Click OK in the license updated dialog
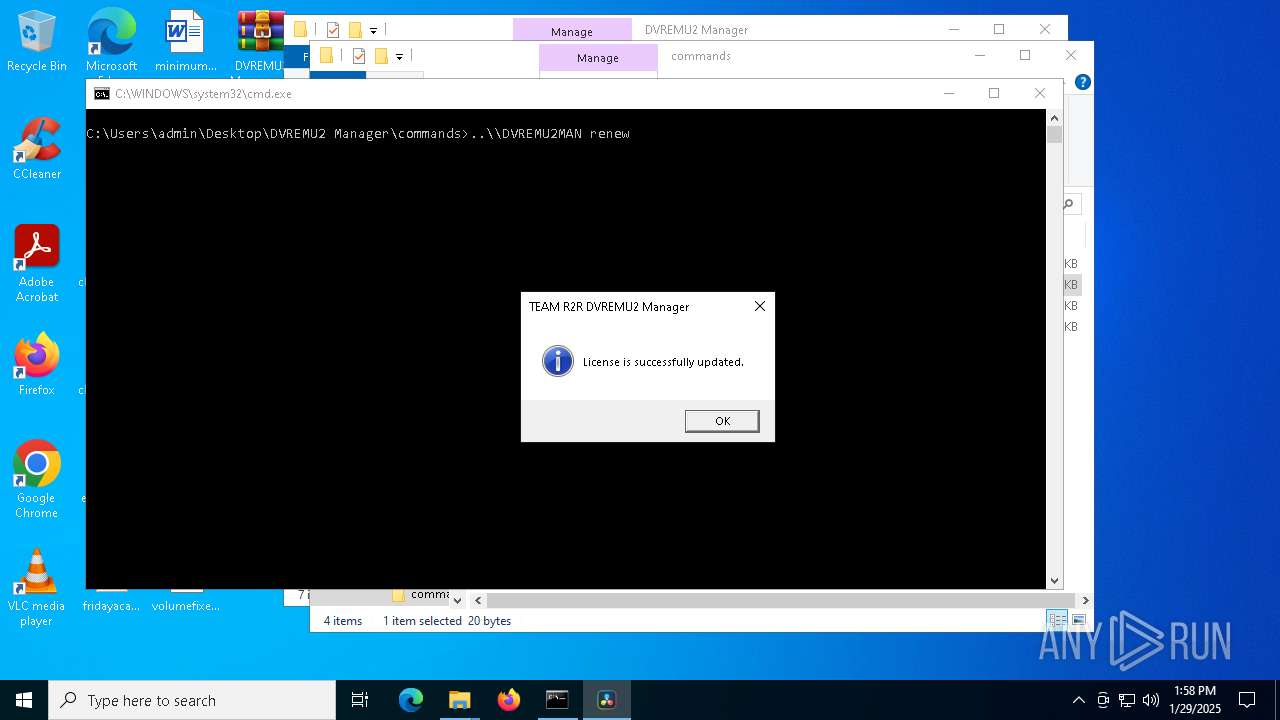This screenshot has width=1280, height=720. point(722,421)
